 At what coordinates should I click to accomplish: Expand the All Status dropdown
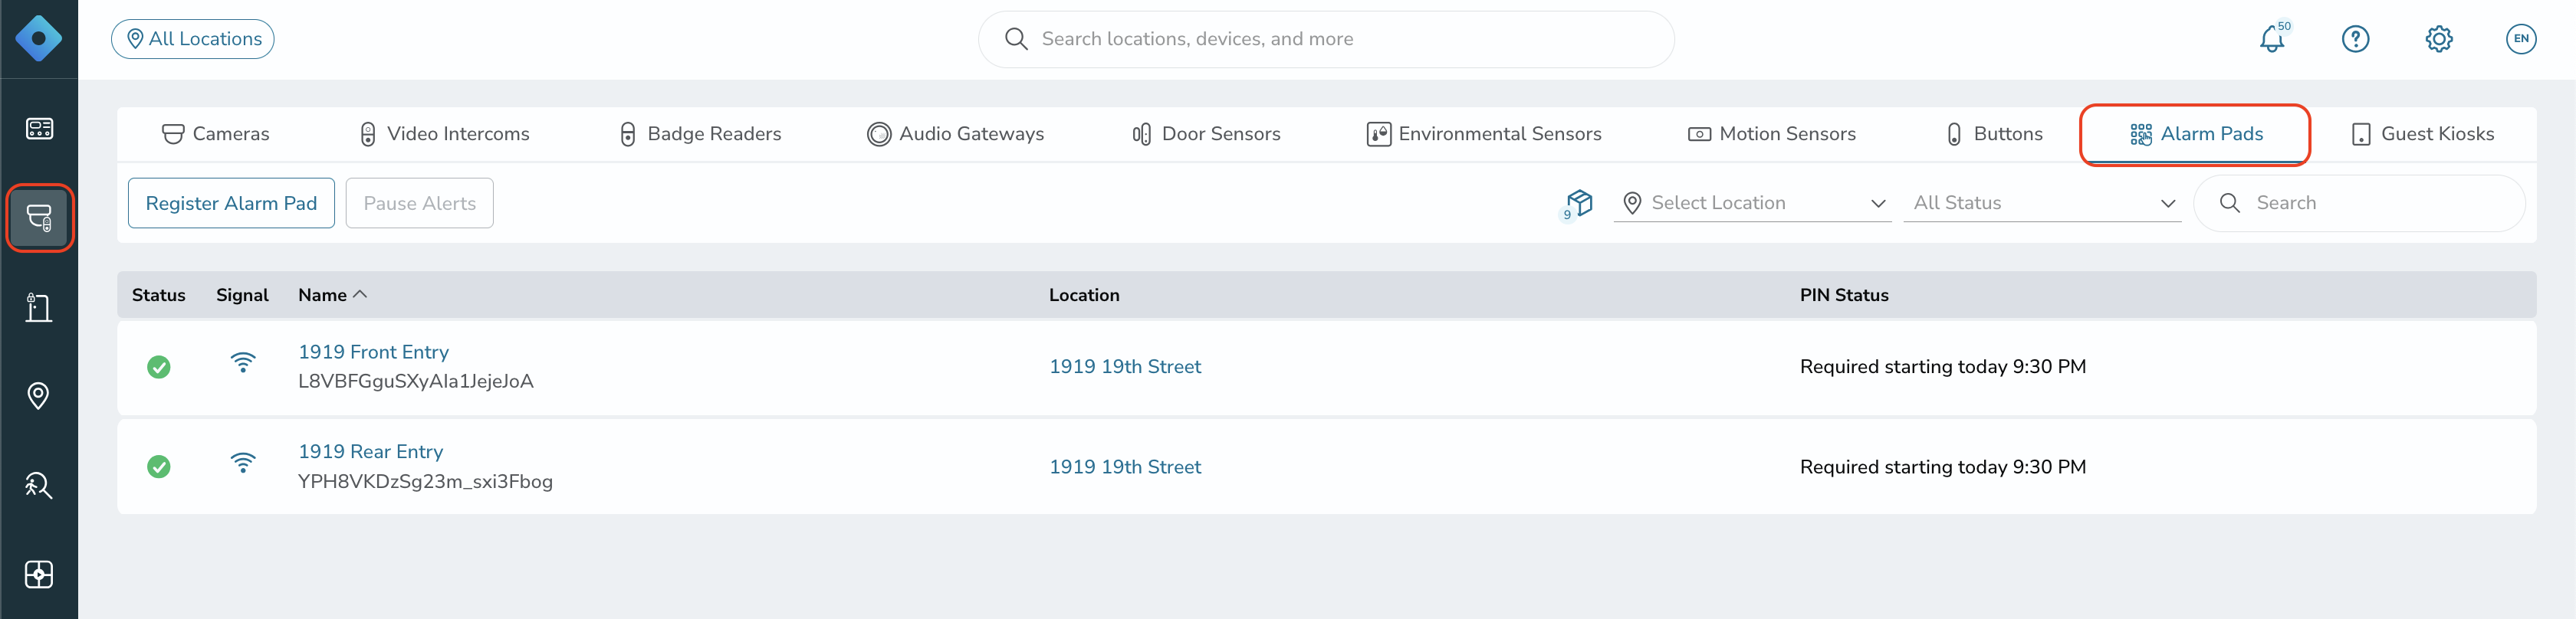pos(2041,203)
